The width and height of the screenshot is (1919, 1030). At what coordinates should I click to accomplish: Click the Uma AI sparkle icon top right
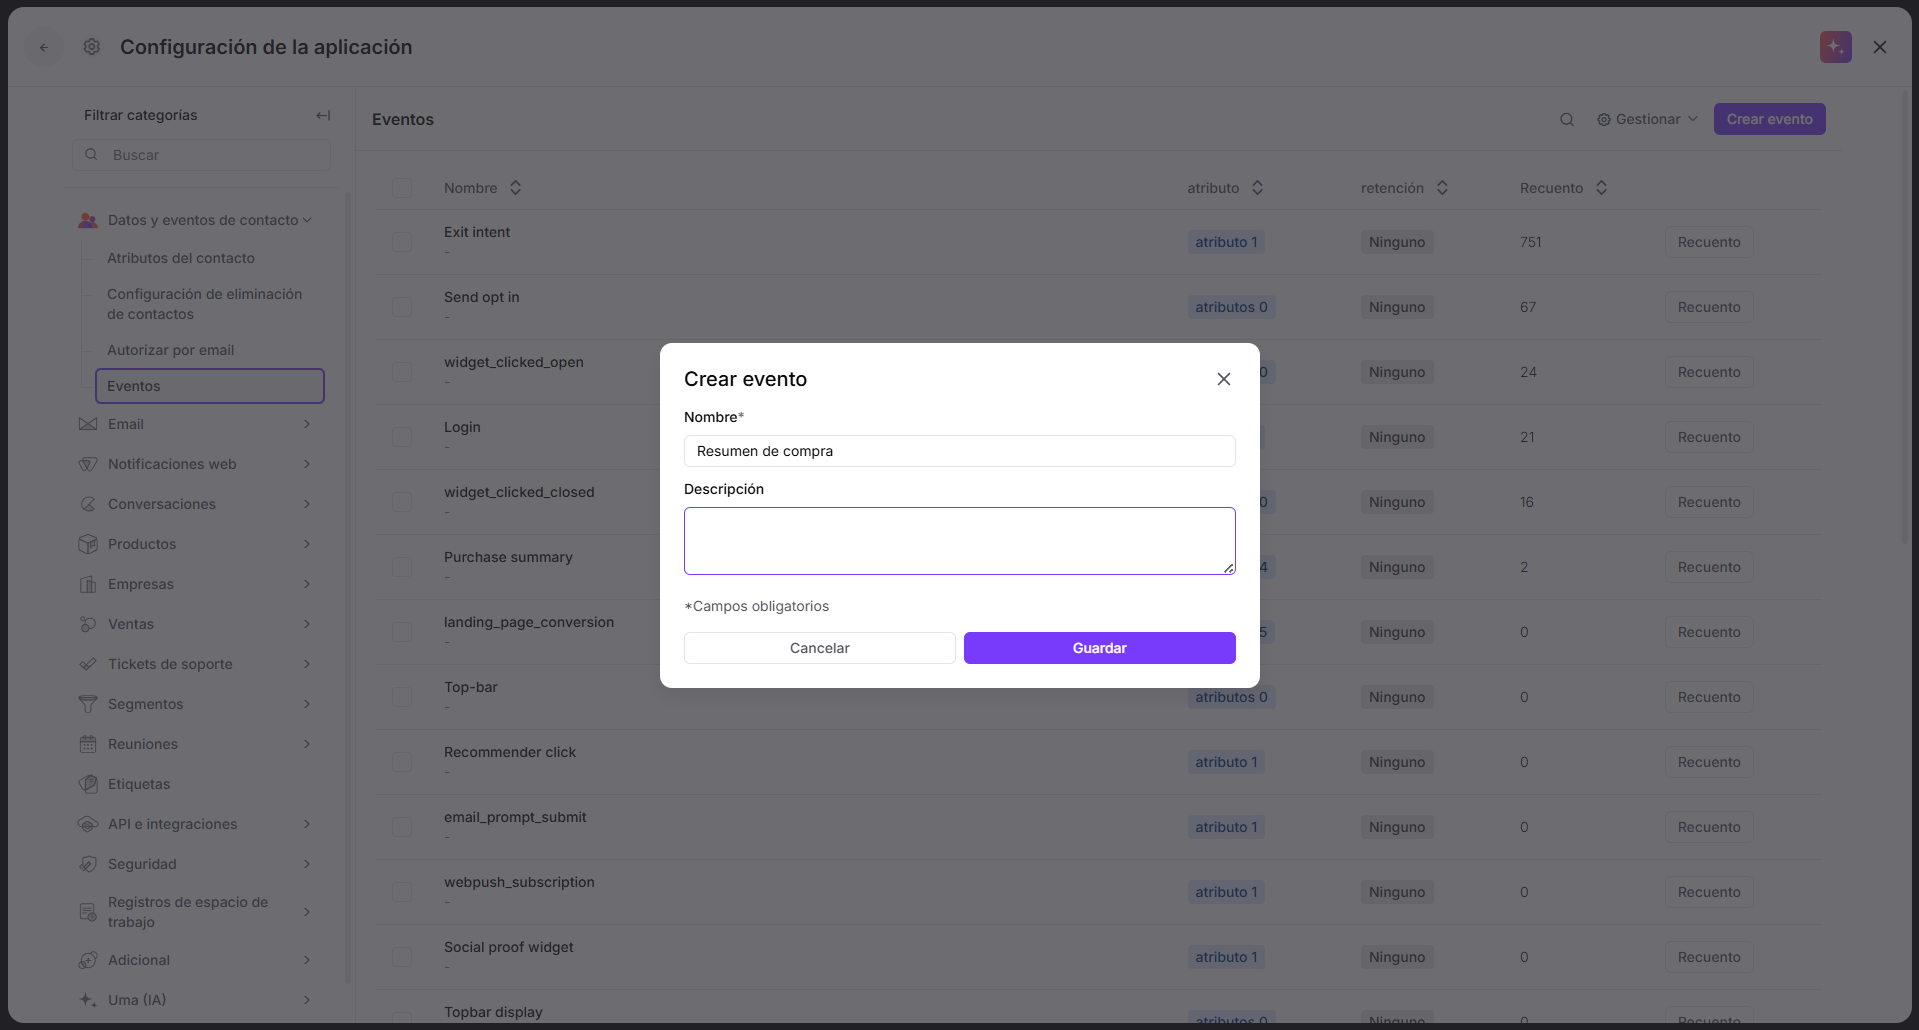pyautogui.click(x=1835, y=47)
